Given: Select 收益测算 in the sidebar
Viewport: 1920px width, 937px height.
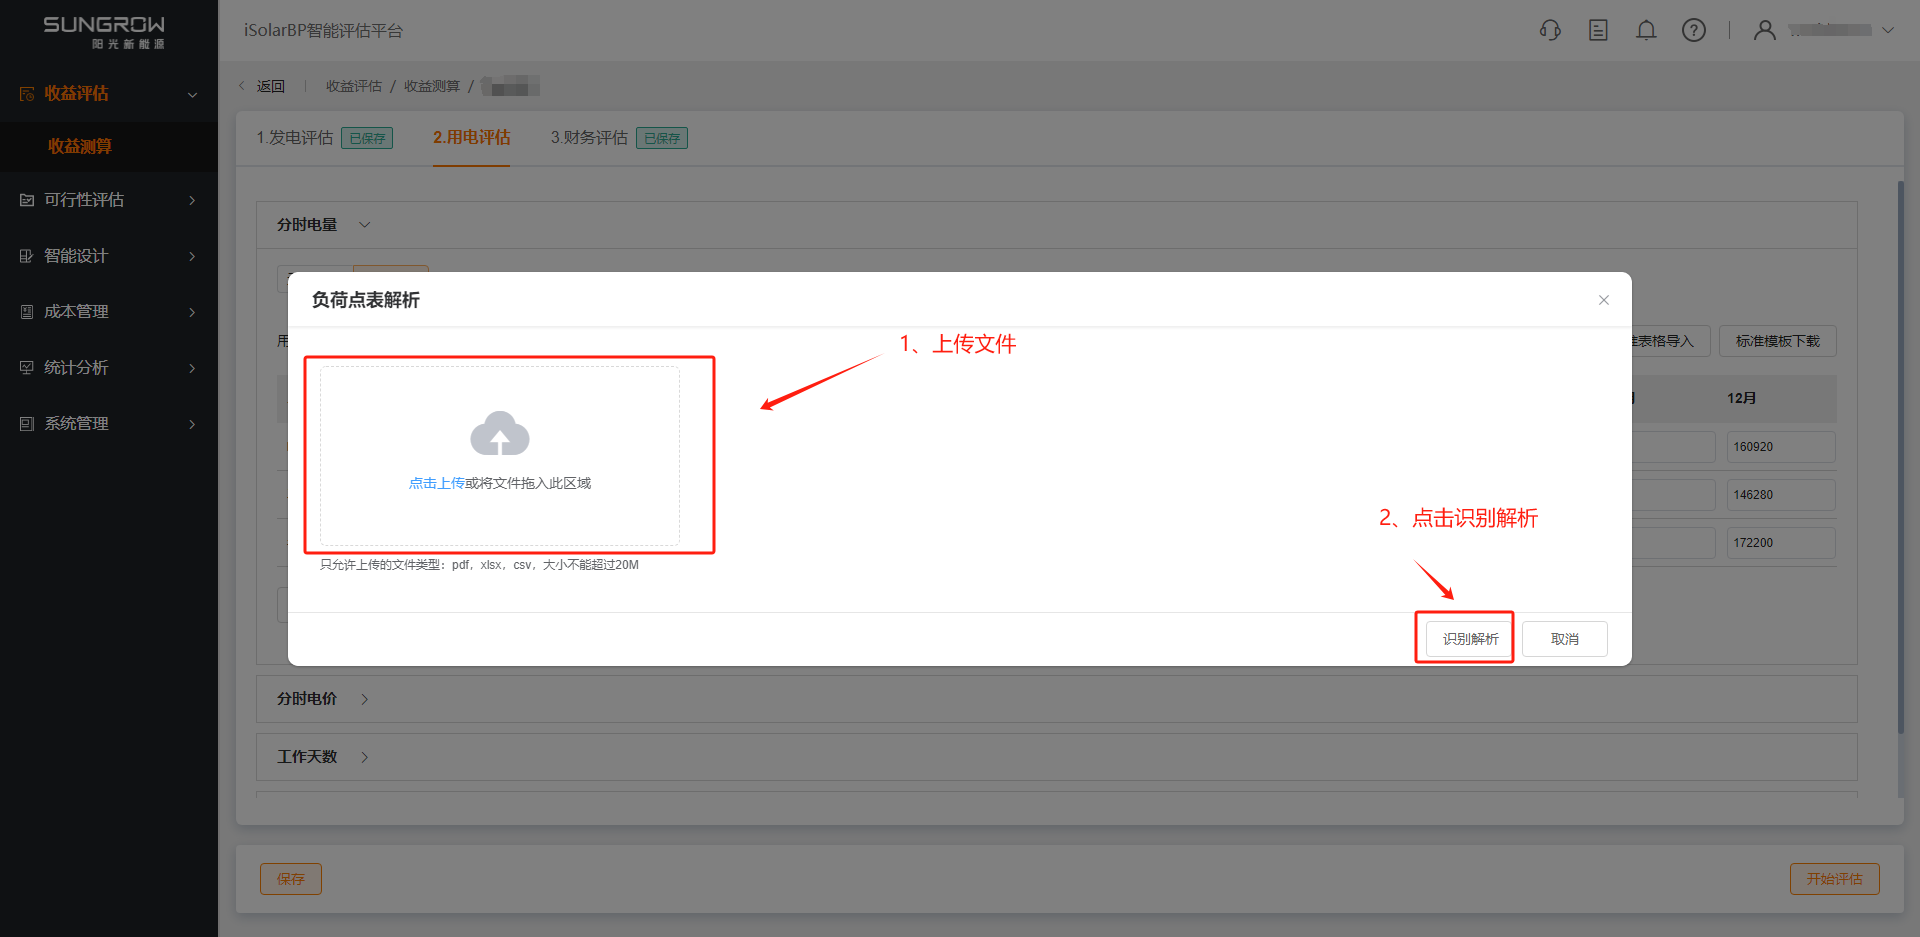Looking at the screenshot, I should [80, 146].
